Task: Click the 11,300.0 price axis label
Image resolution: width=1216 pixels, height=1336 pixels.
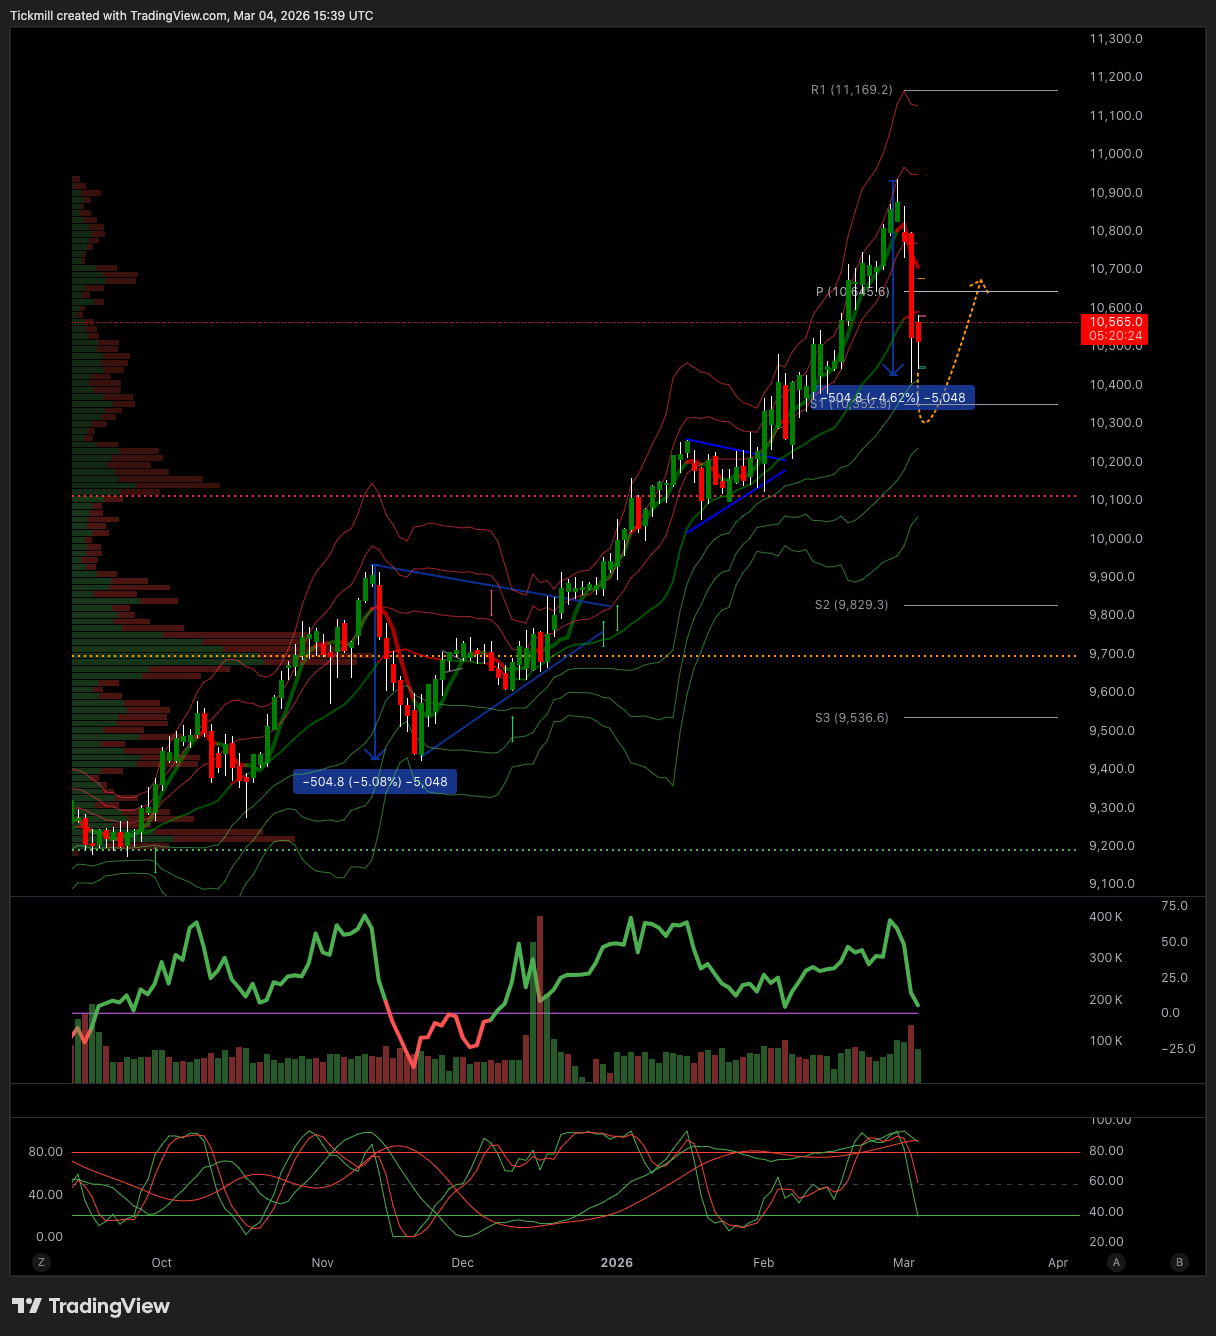Action: (1116, 39)
